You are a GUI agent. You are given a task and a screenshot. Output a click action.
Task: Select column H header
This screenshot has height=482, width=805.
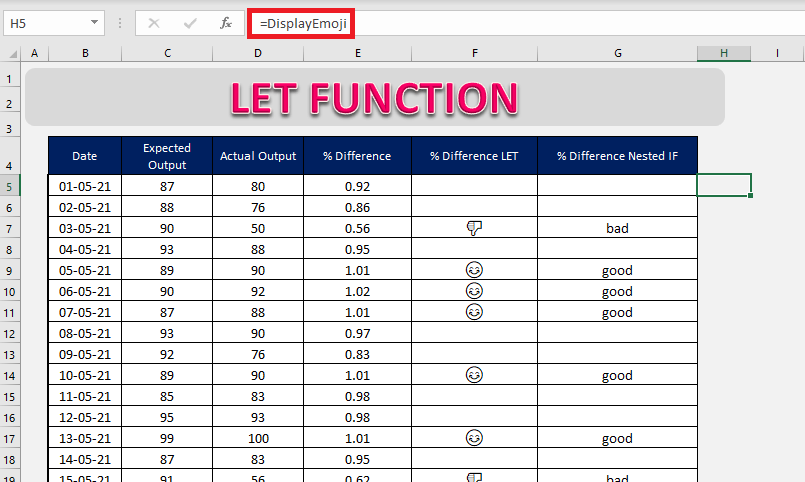tap(724, 53)
